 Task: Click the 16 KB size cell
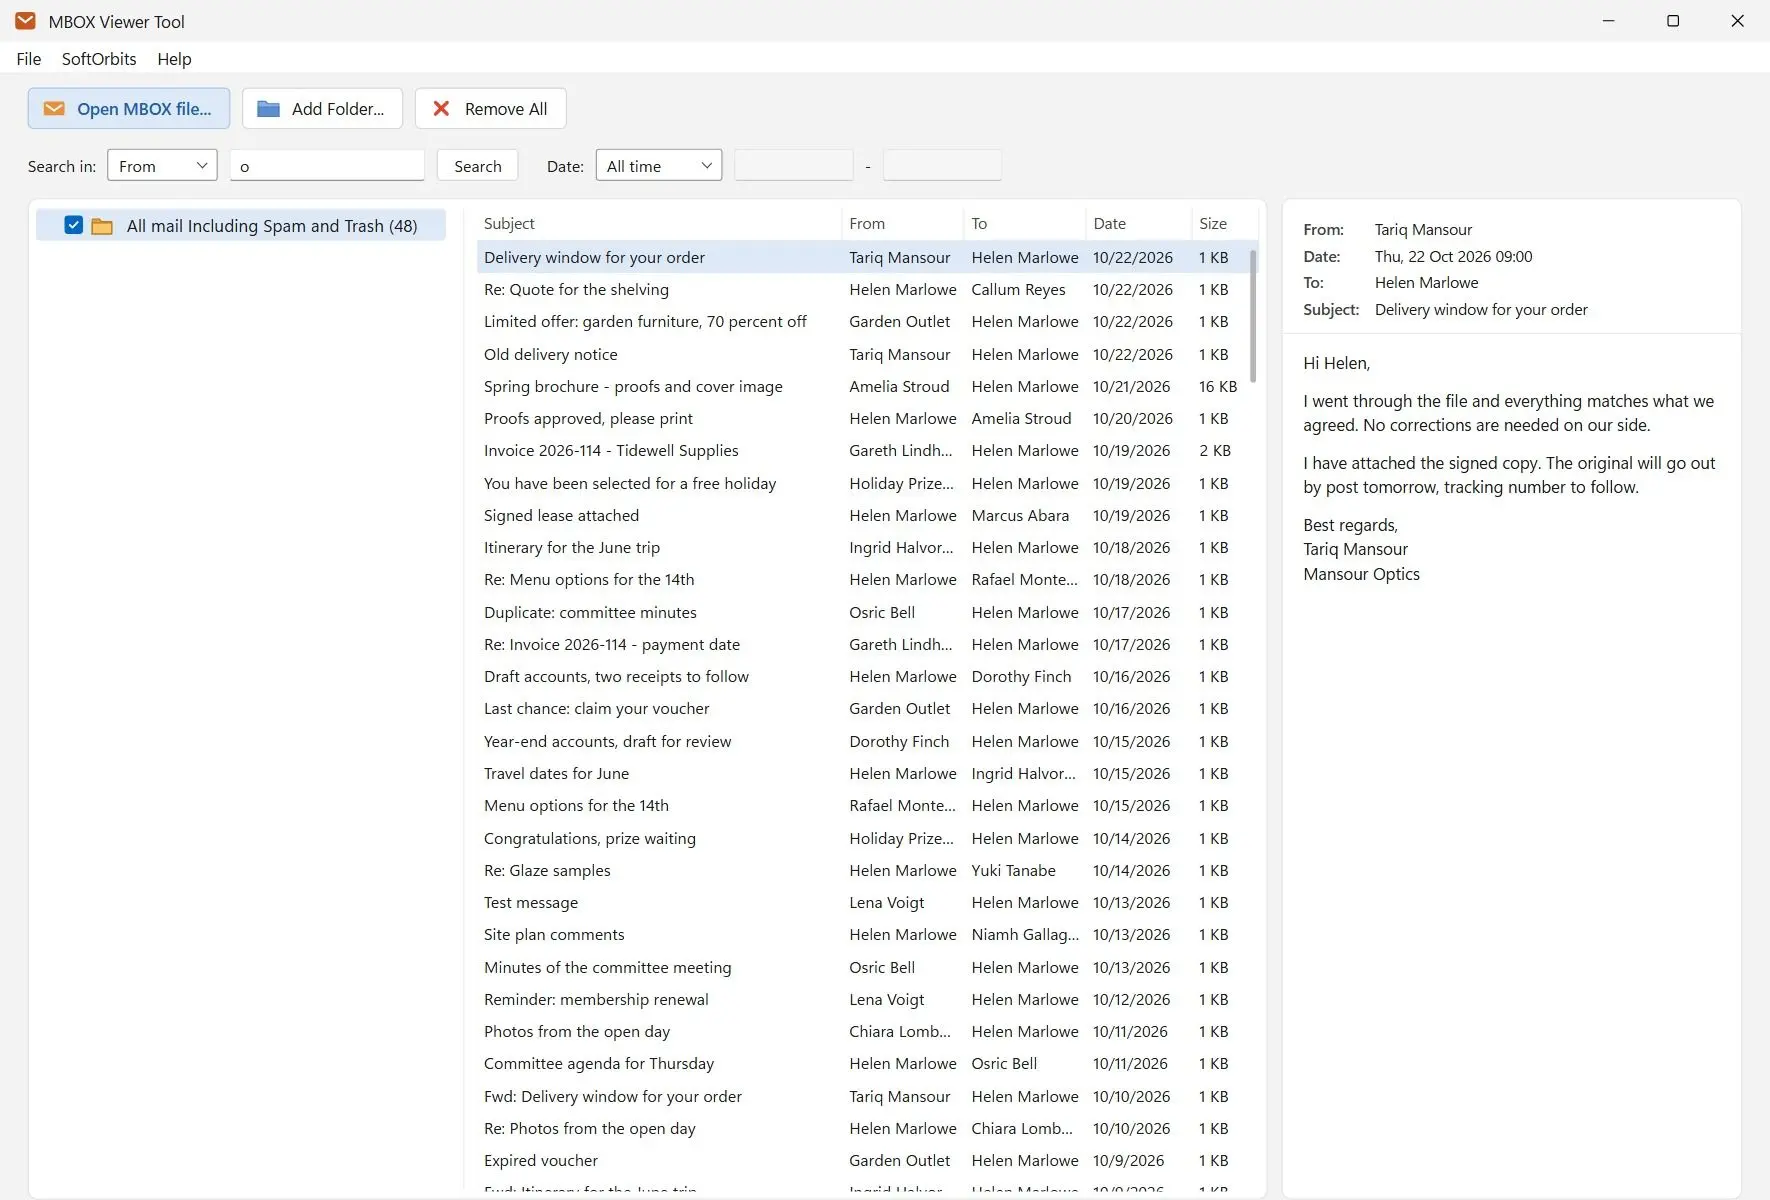1217,386
